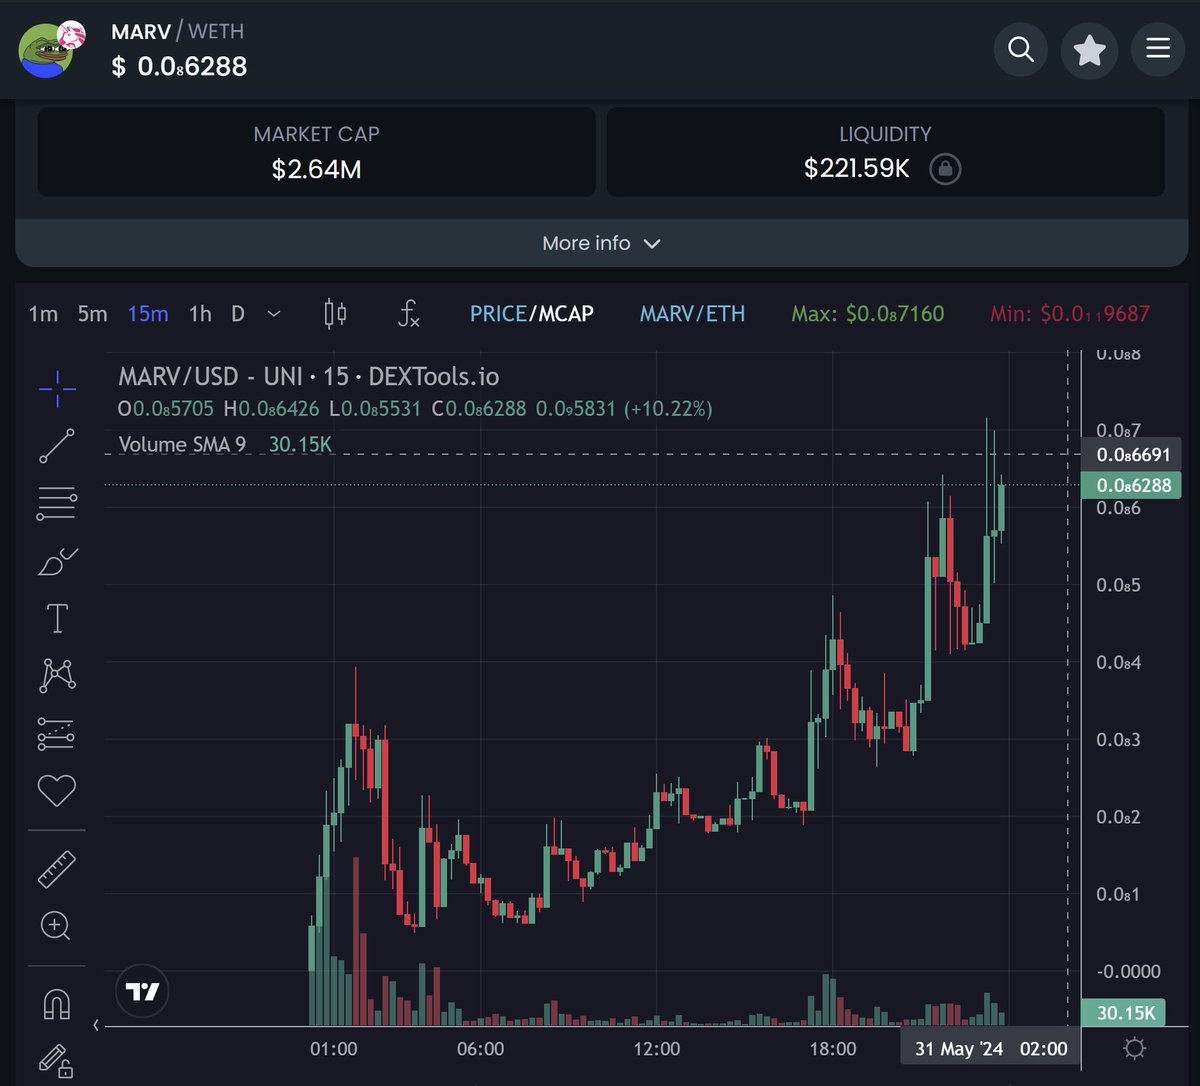Screen dimensions: 1200x1086
Task: Toggle MARV denomination
Action: click(x=667, y=314)
